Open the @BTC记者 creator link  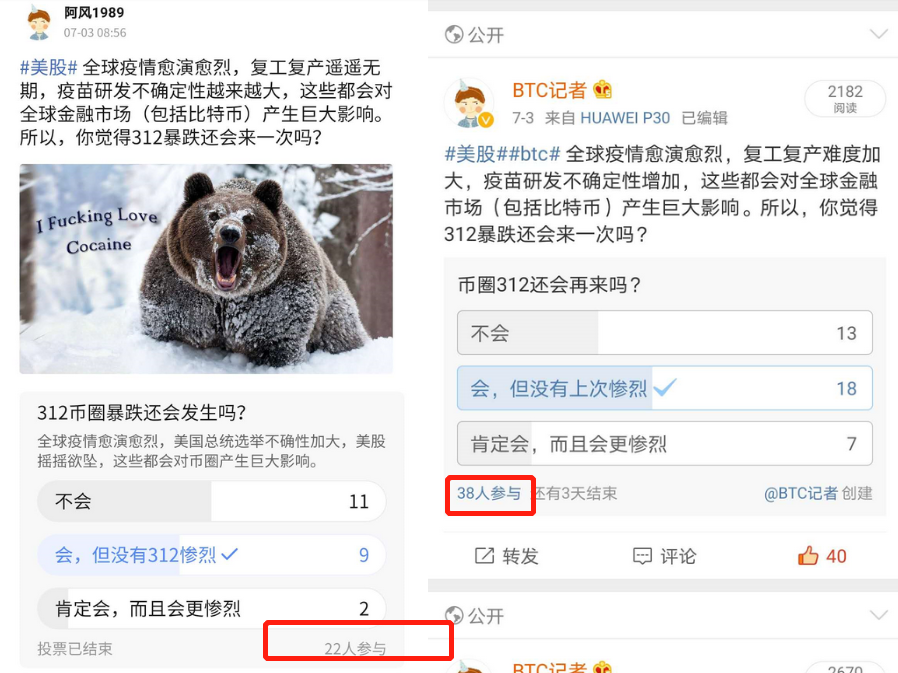click(801, 493)
